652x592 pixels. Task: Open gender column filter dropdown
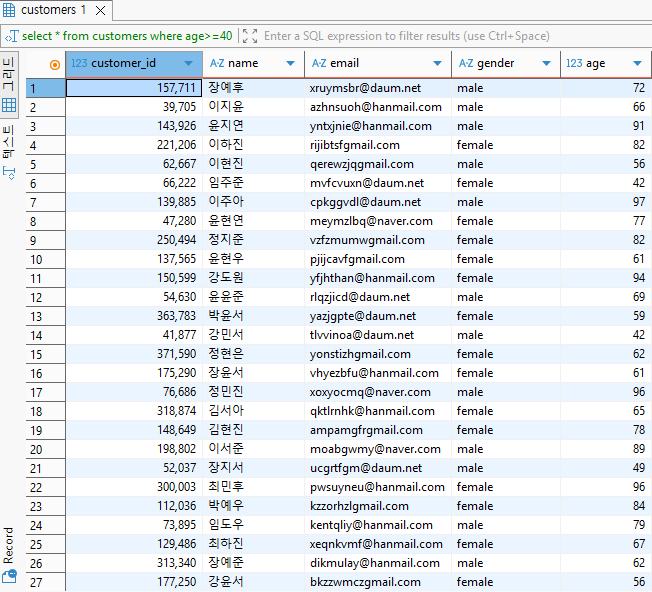tap(546, 64)
